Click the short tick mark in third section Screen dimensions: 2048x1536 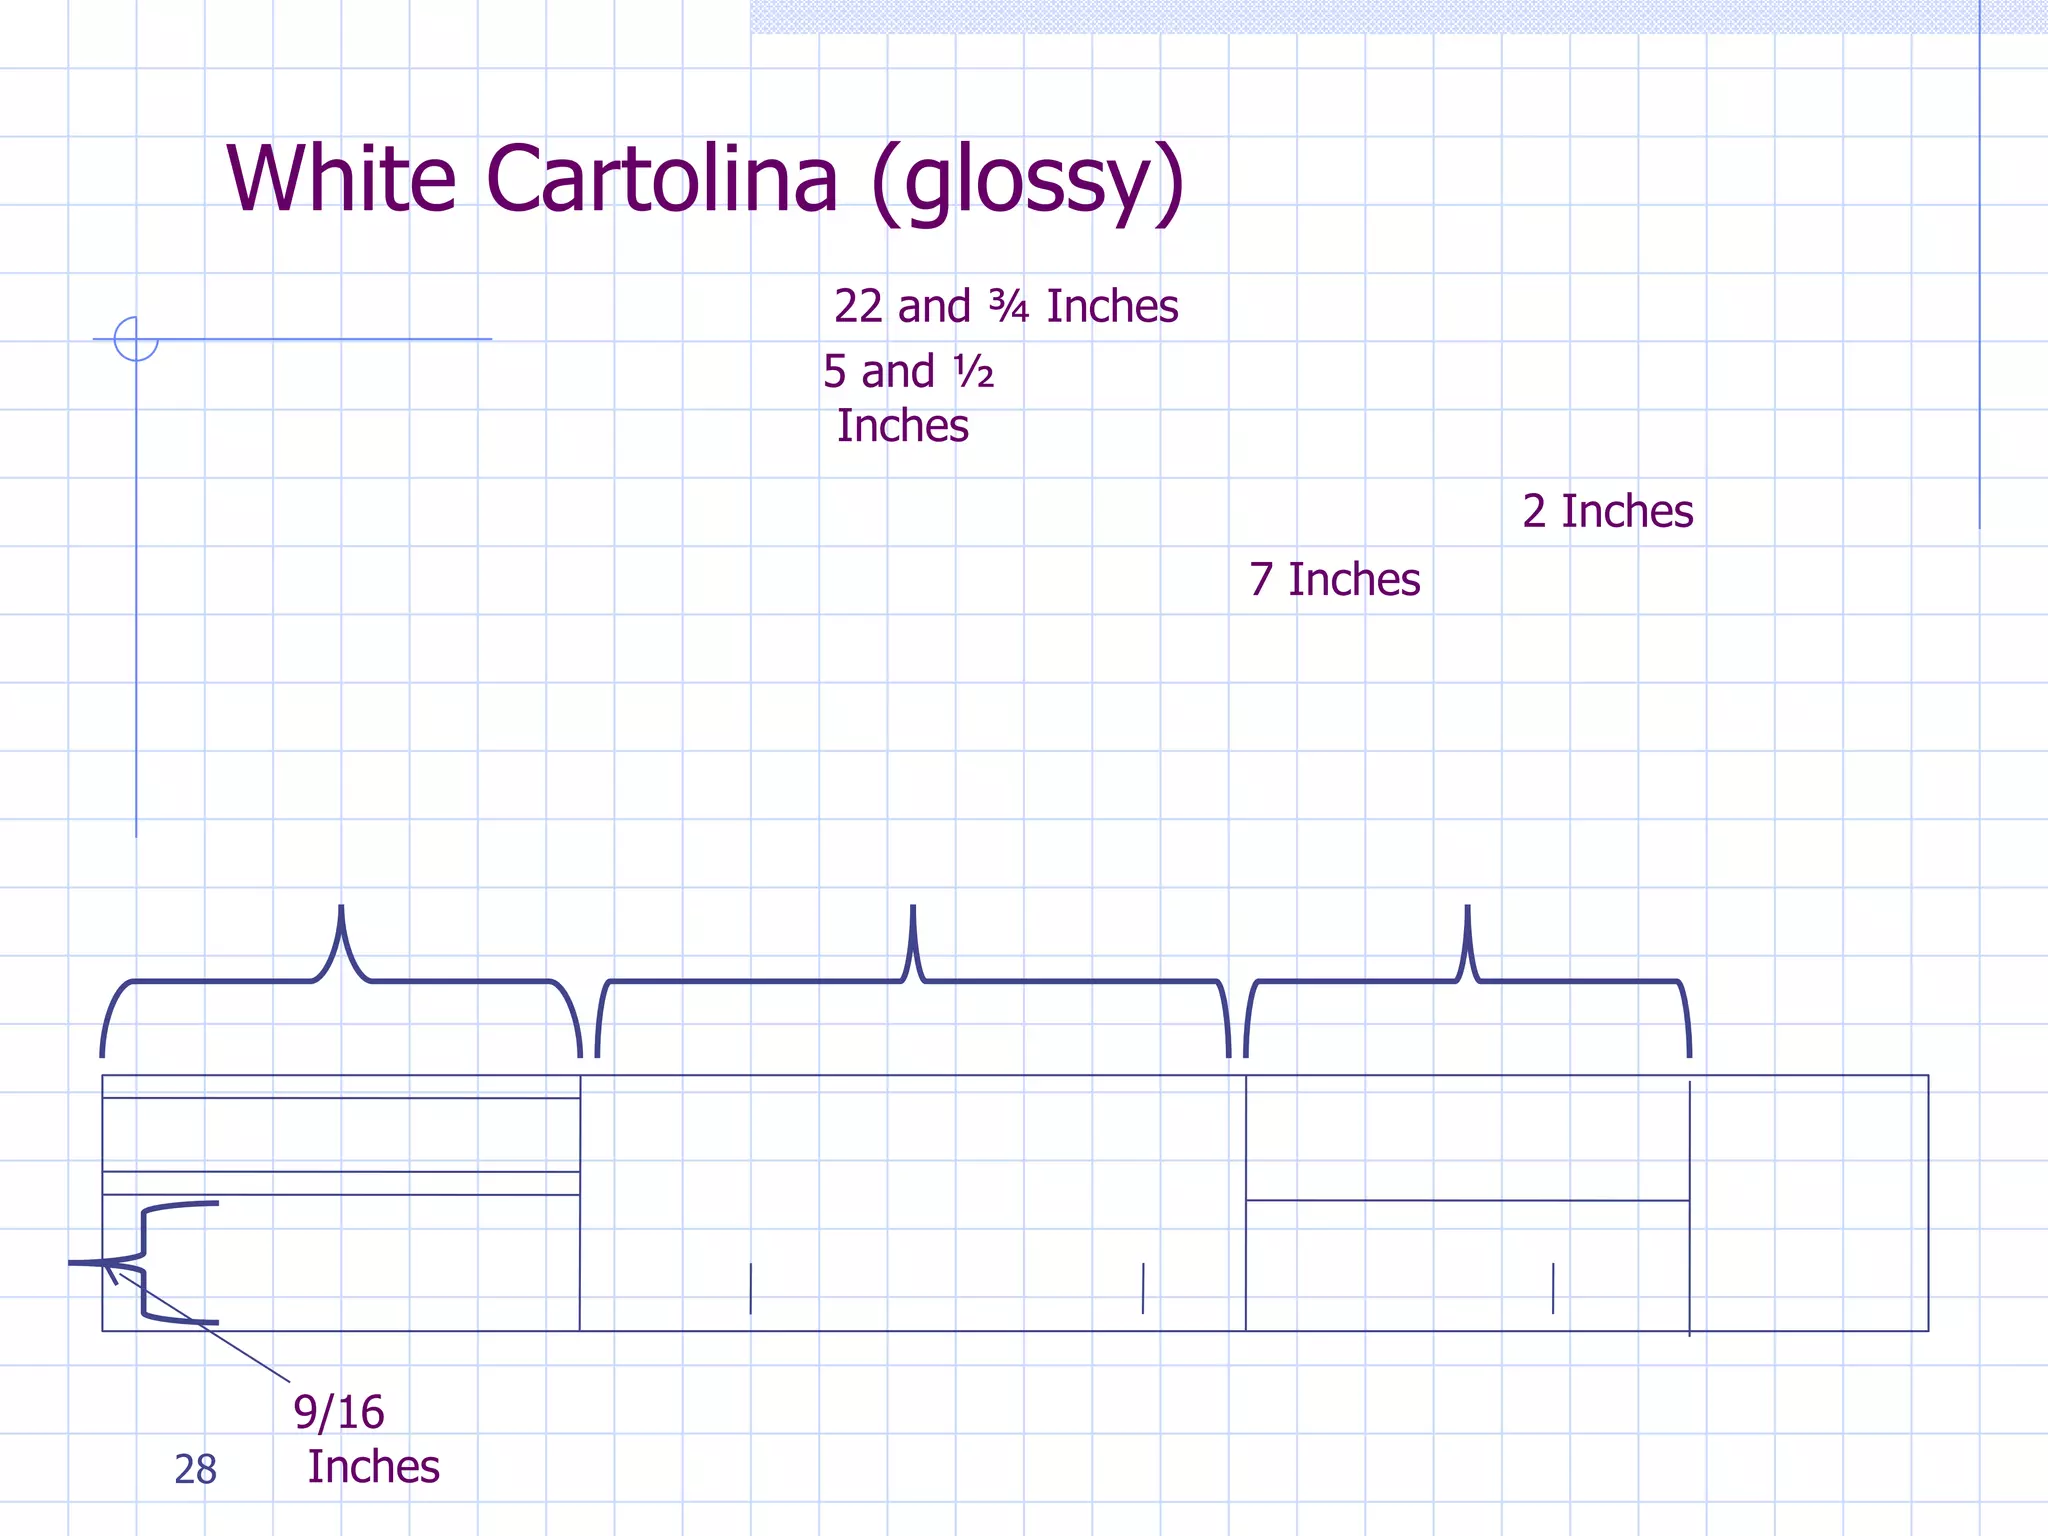click(1553, 1288)
